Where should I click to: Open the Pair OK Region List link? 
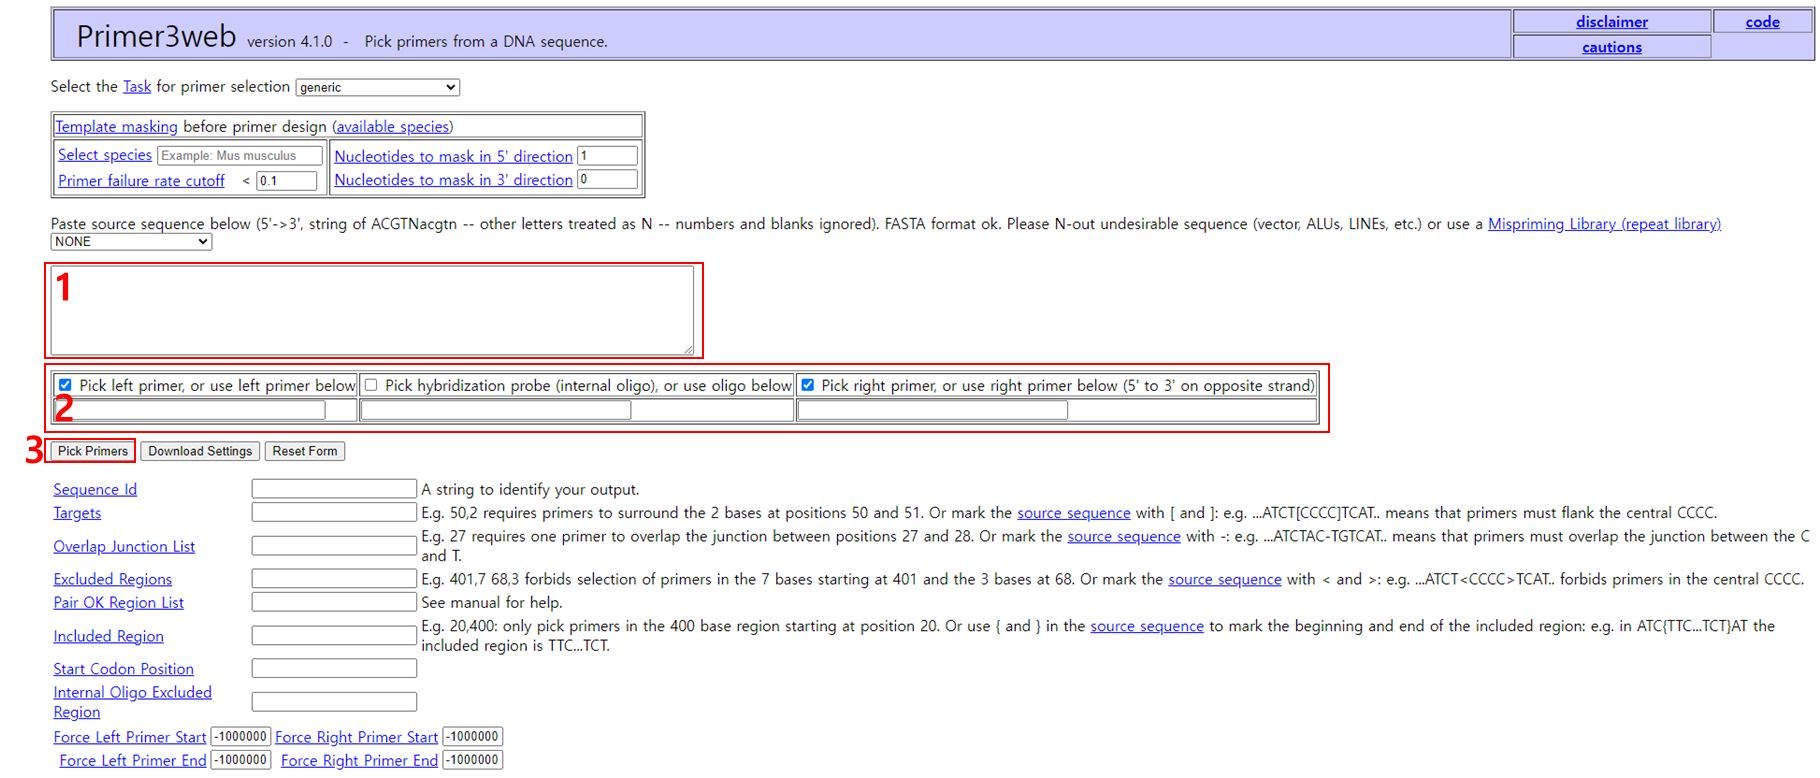coord(118,603)
